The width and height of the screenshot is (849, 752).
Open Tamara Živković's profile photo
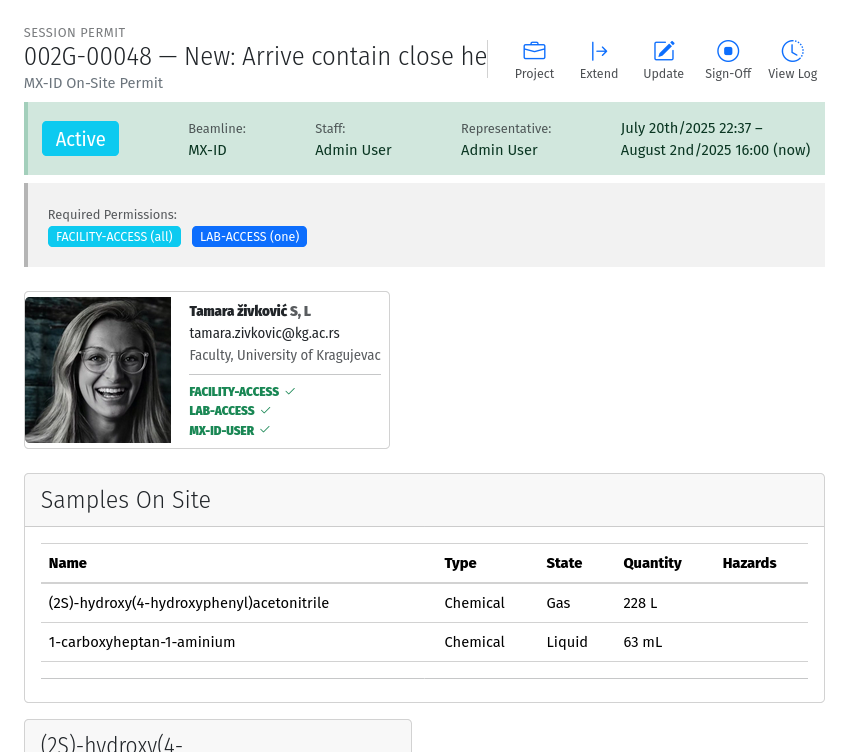[x=98, y=370]
